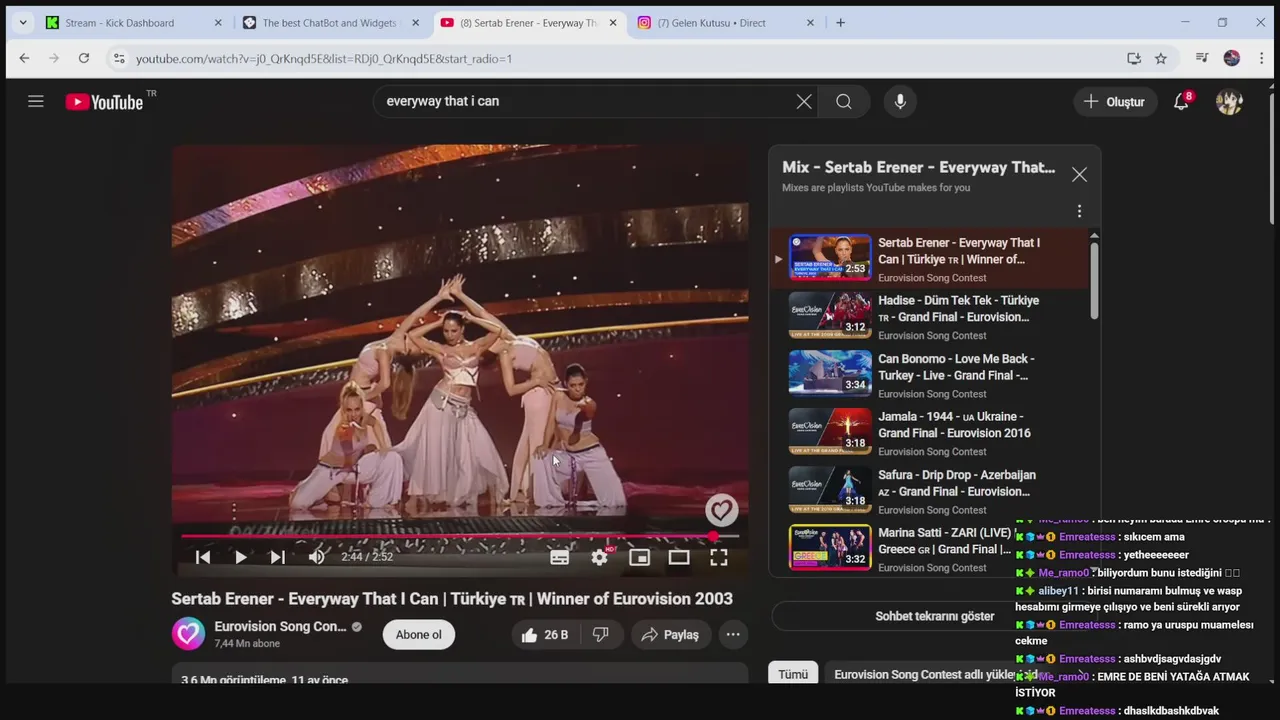Play the paused video
The height and width of the screenshot is (720, 1280).
(241, 557)
